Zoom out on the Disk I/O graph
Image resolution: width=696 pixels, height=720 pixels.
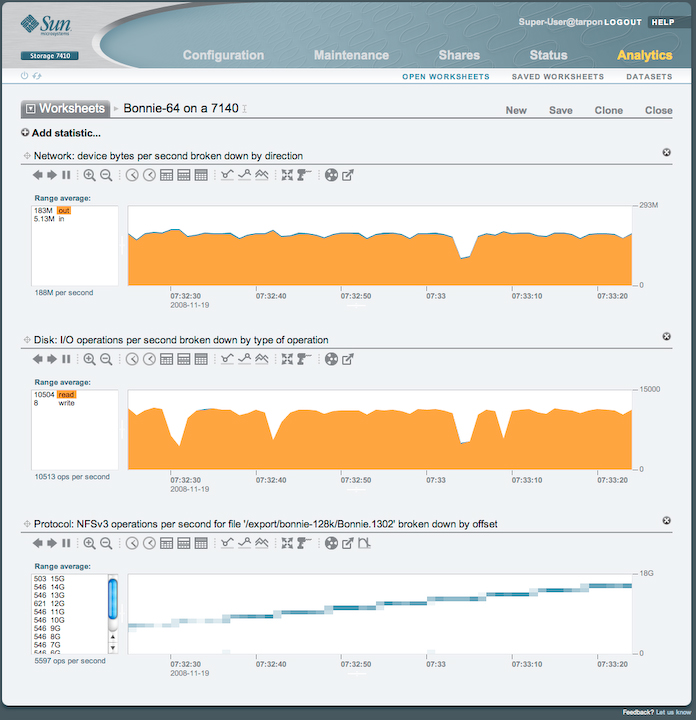(106, 359)
